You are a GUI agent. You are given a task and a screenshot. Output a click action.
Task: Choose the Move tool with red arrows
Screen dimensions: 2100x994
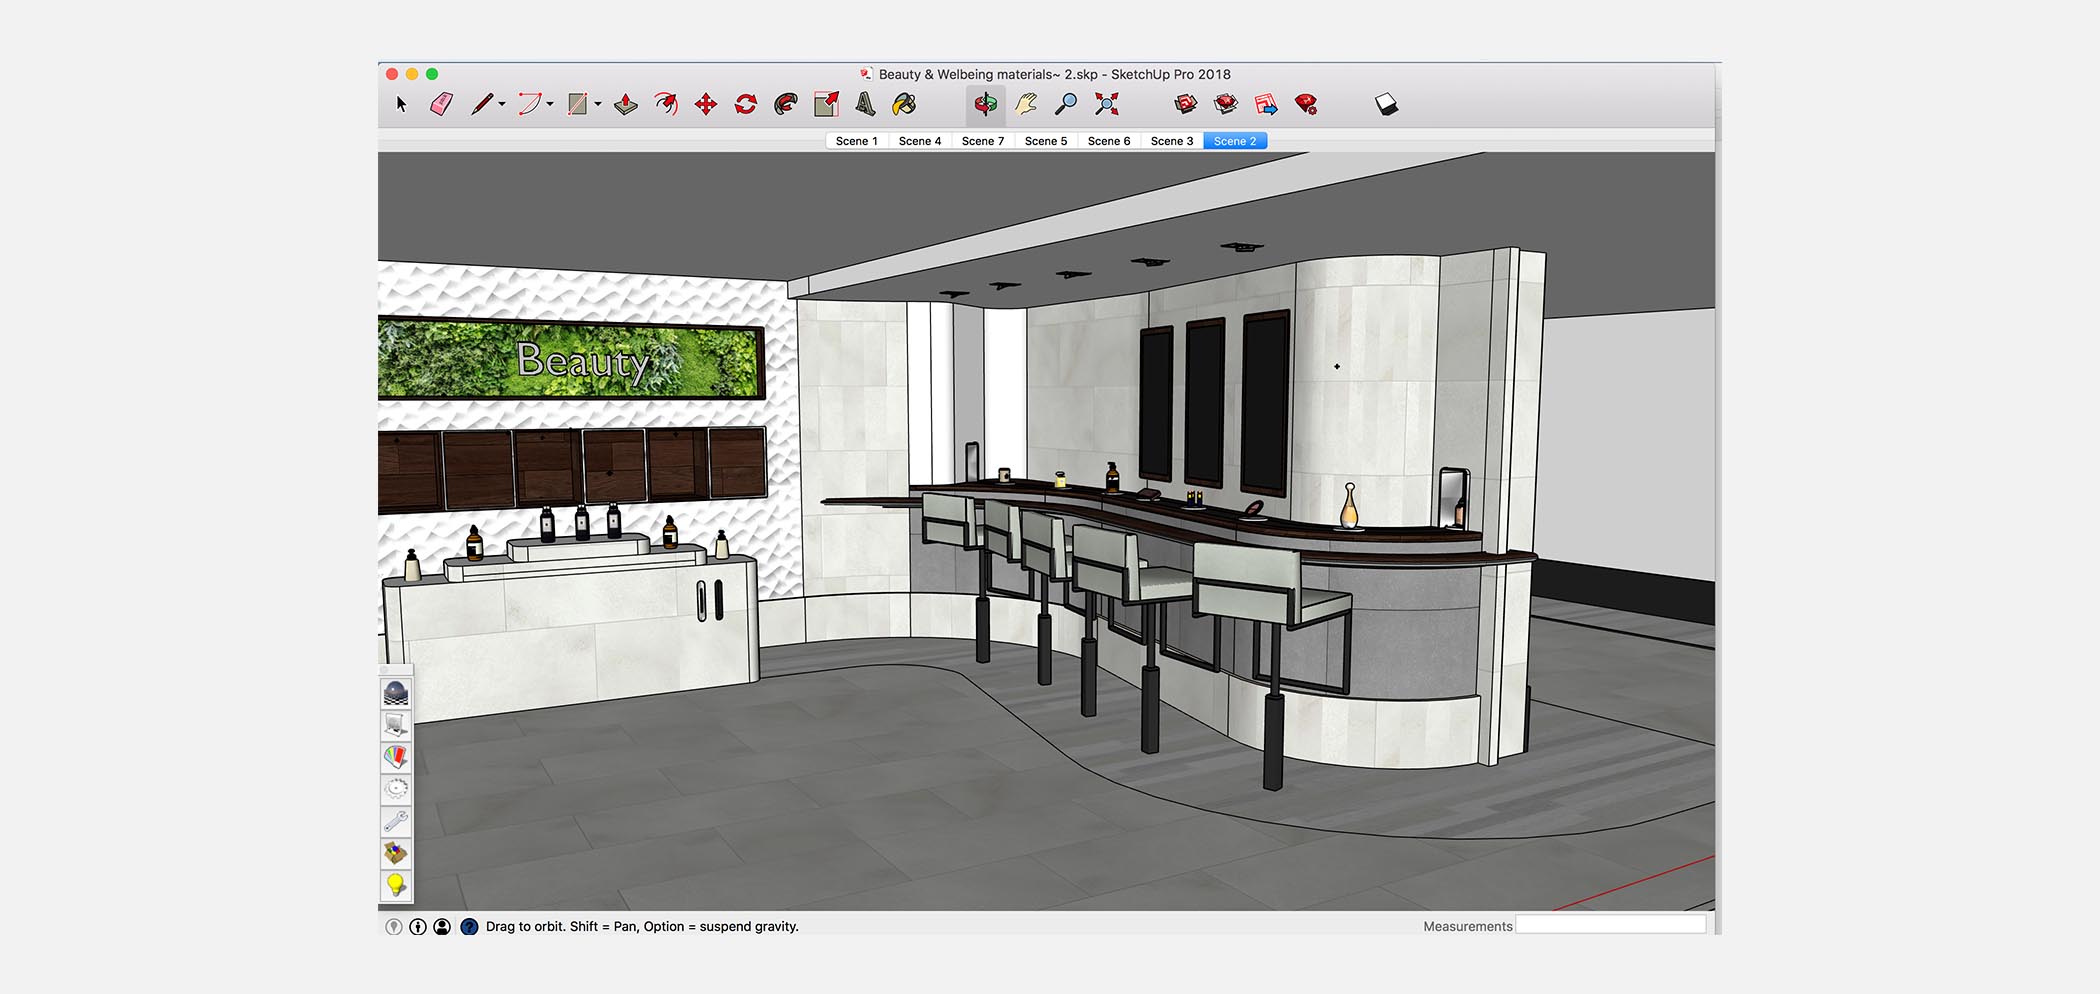706,104
